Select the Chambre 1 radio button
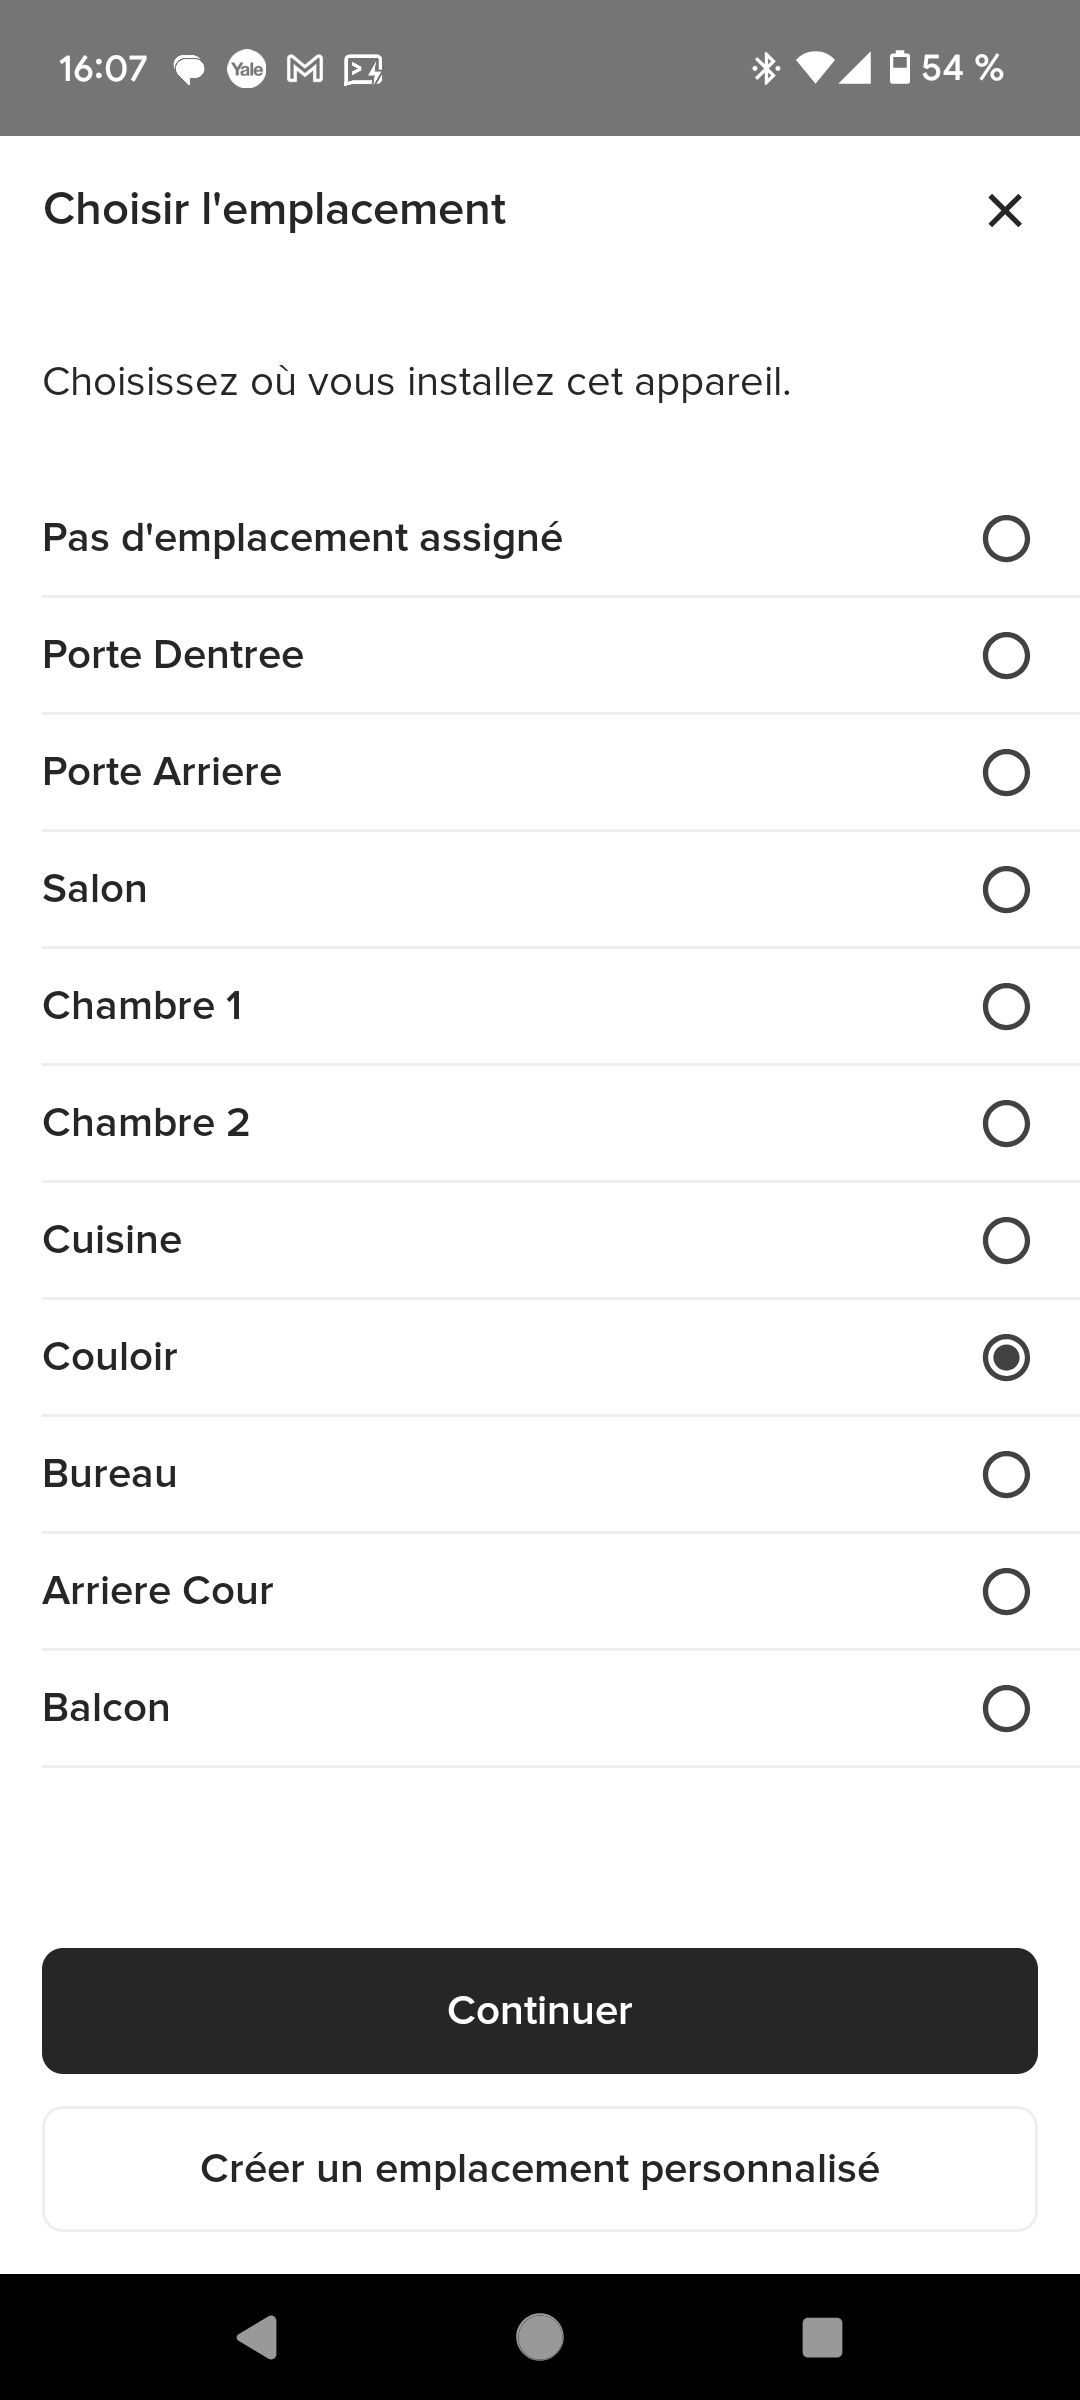This screenshot has width=1080, height=2400. (x=1005, y=1007)
